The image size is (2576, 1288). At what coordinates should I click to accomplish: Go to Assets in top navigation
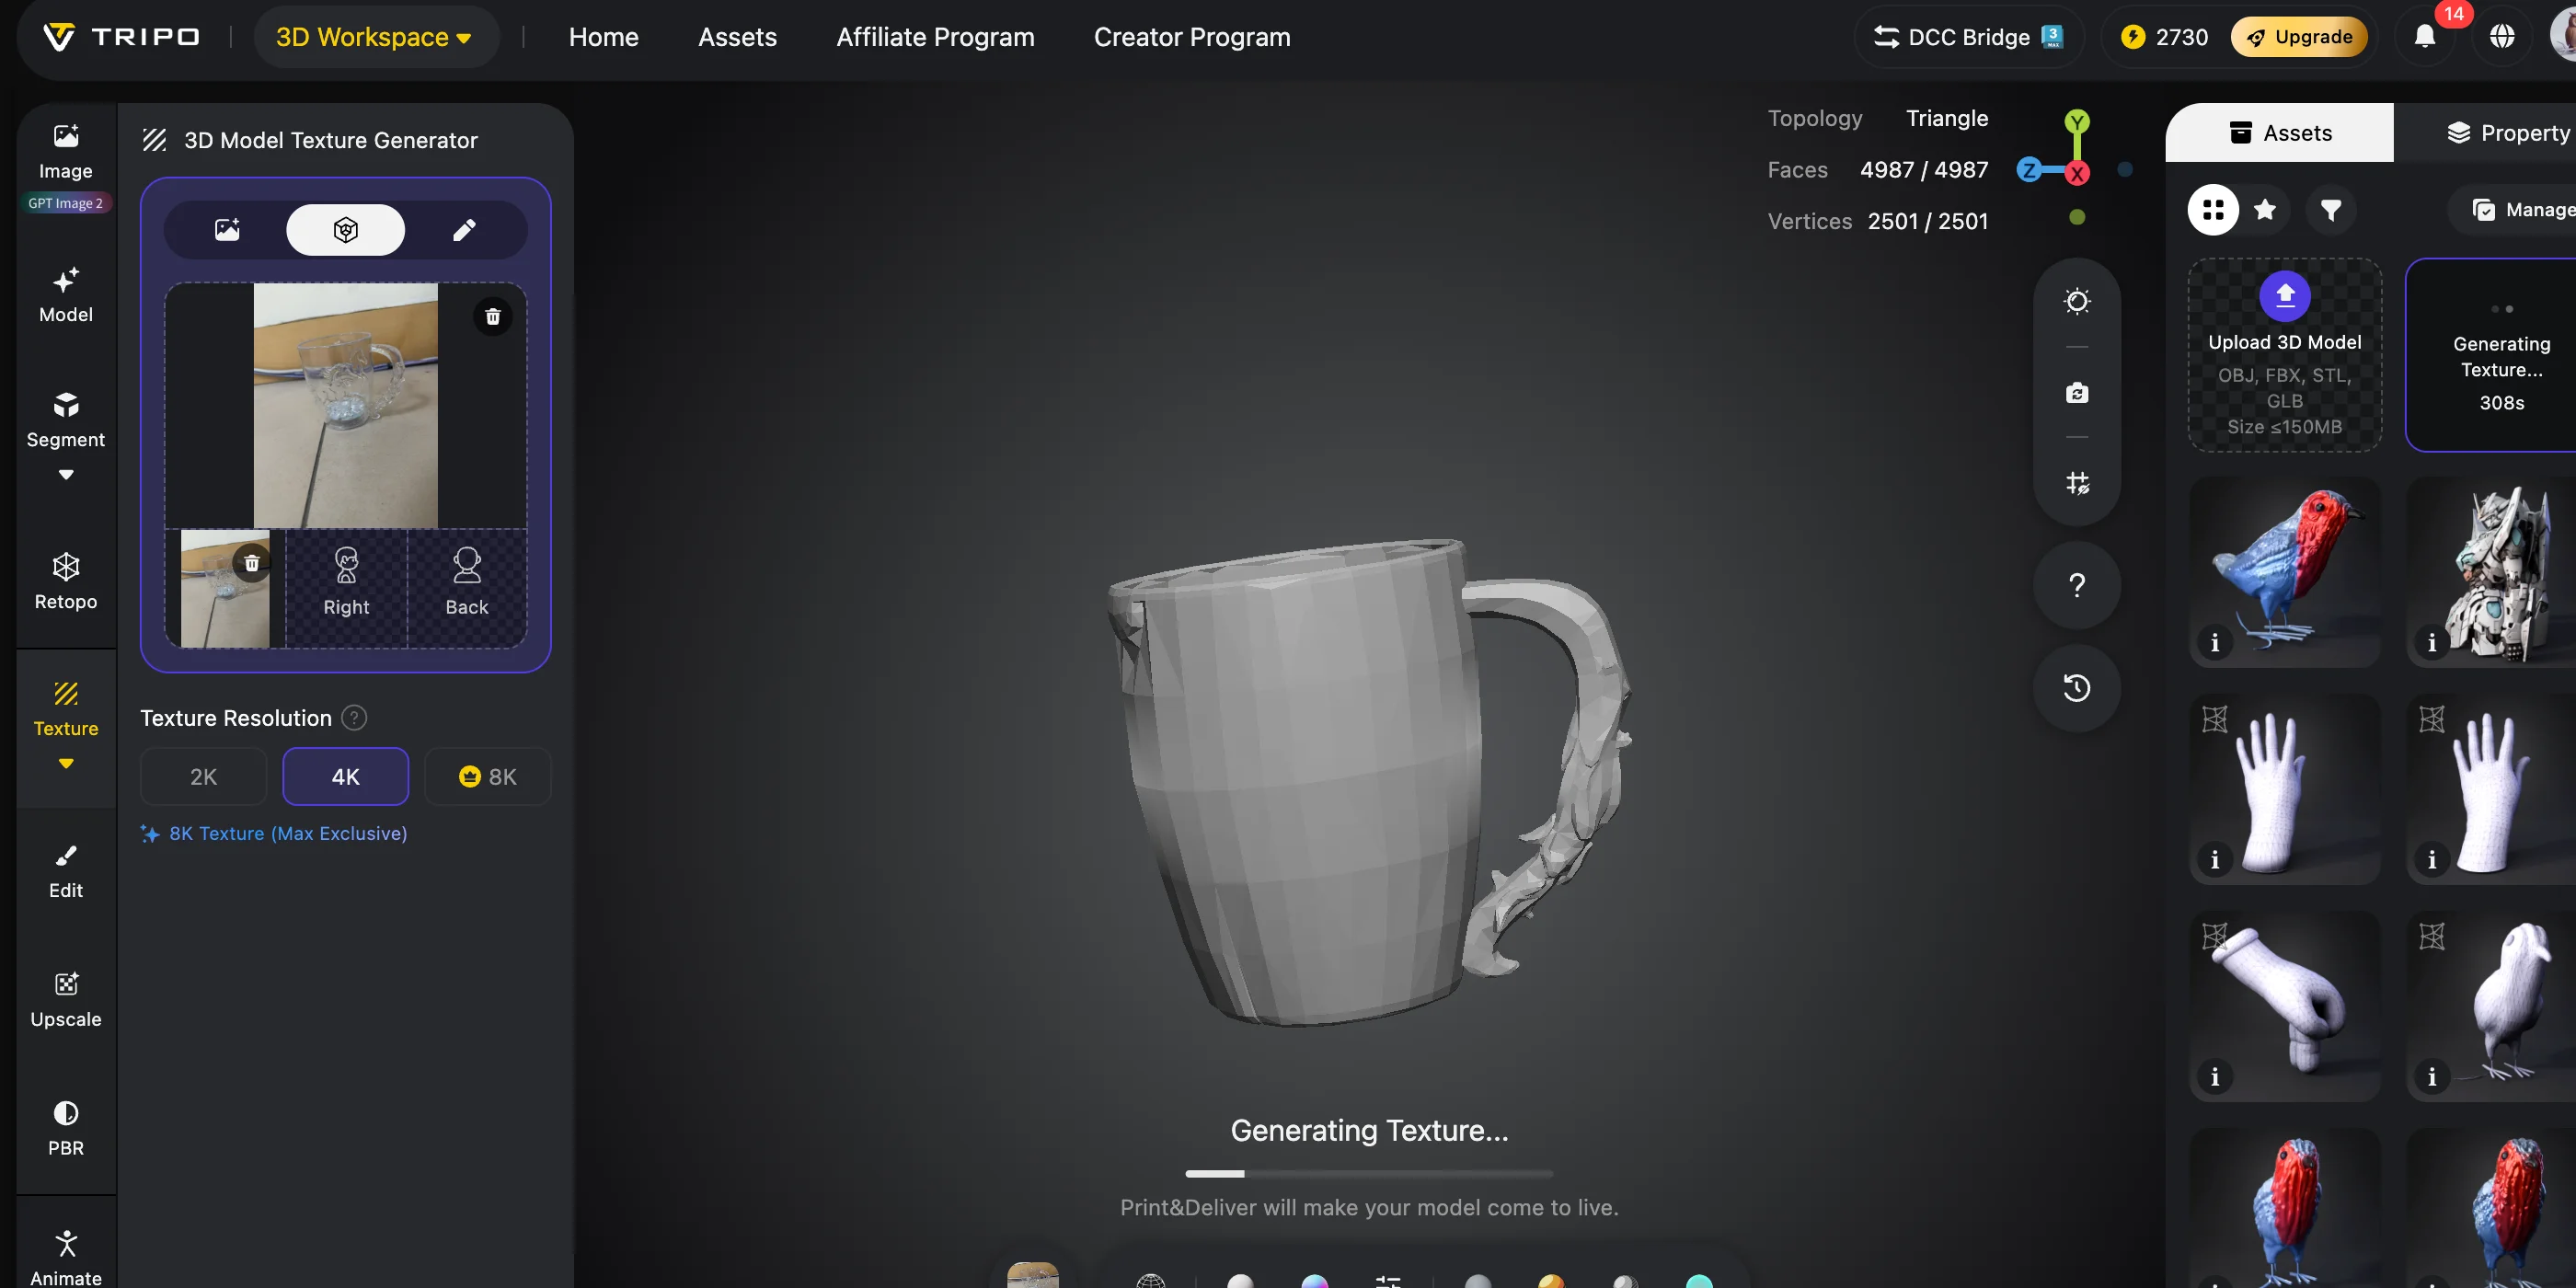pos(737,37)
